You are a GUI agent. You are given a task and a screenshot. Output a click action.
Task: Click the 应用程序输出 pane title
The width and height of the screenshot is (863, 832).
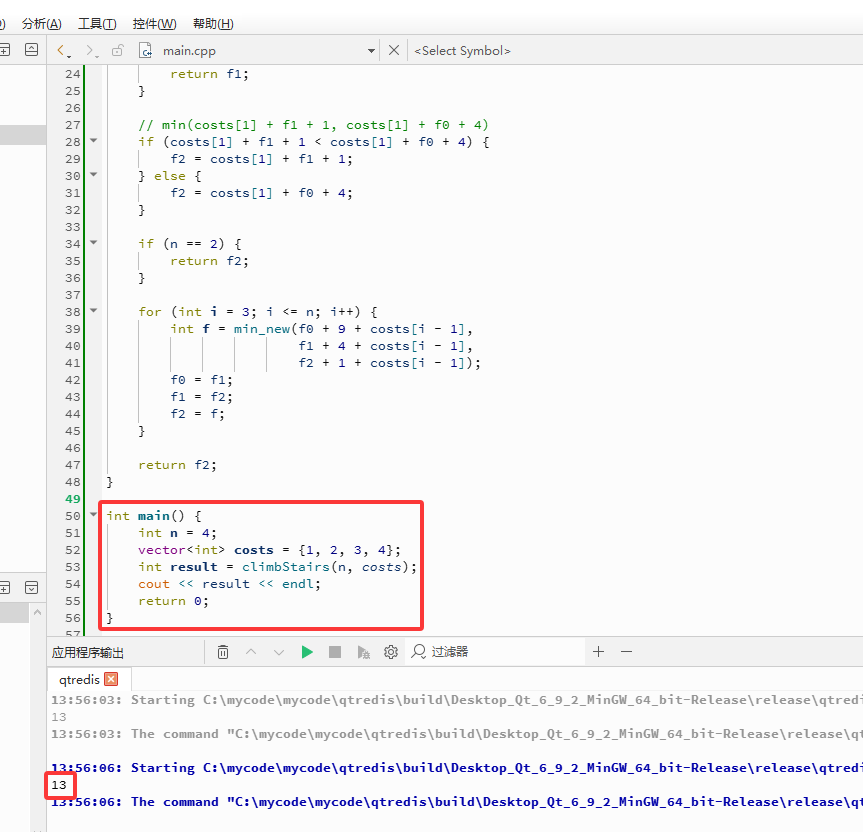point(88,653)
